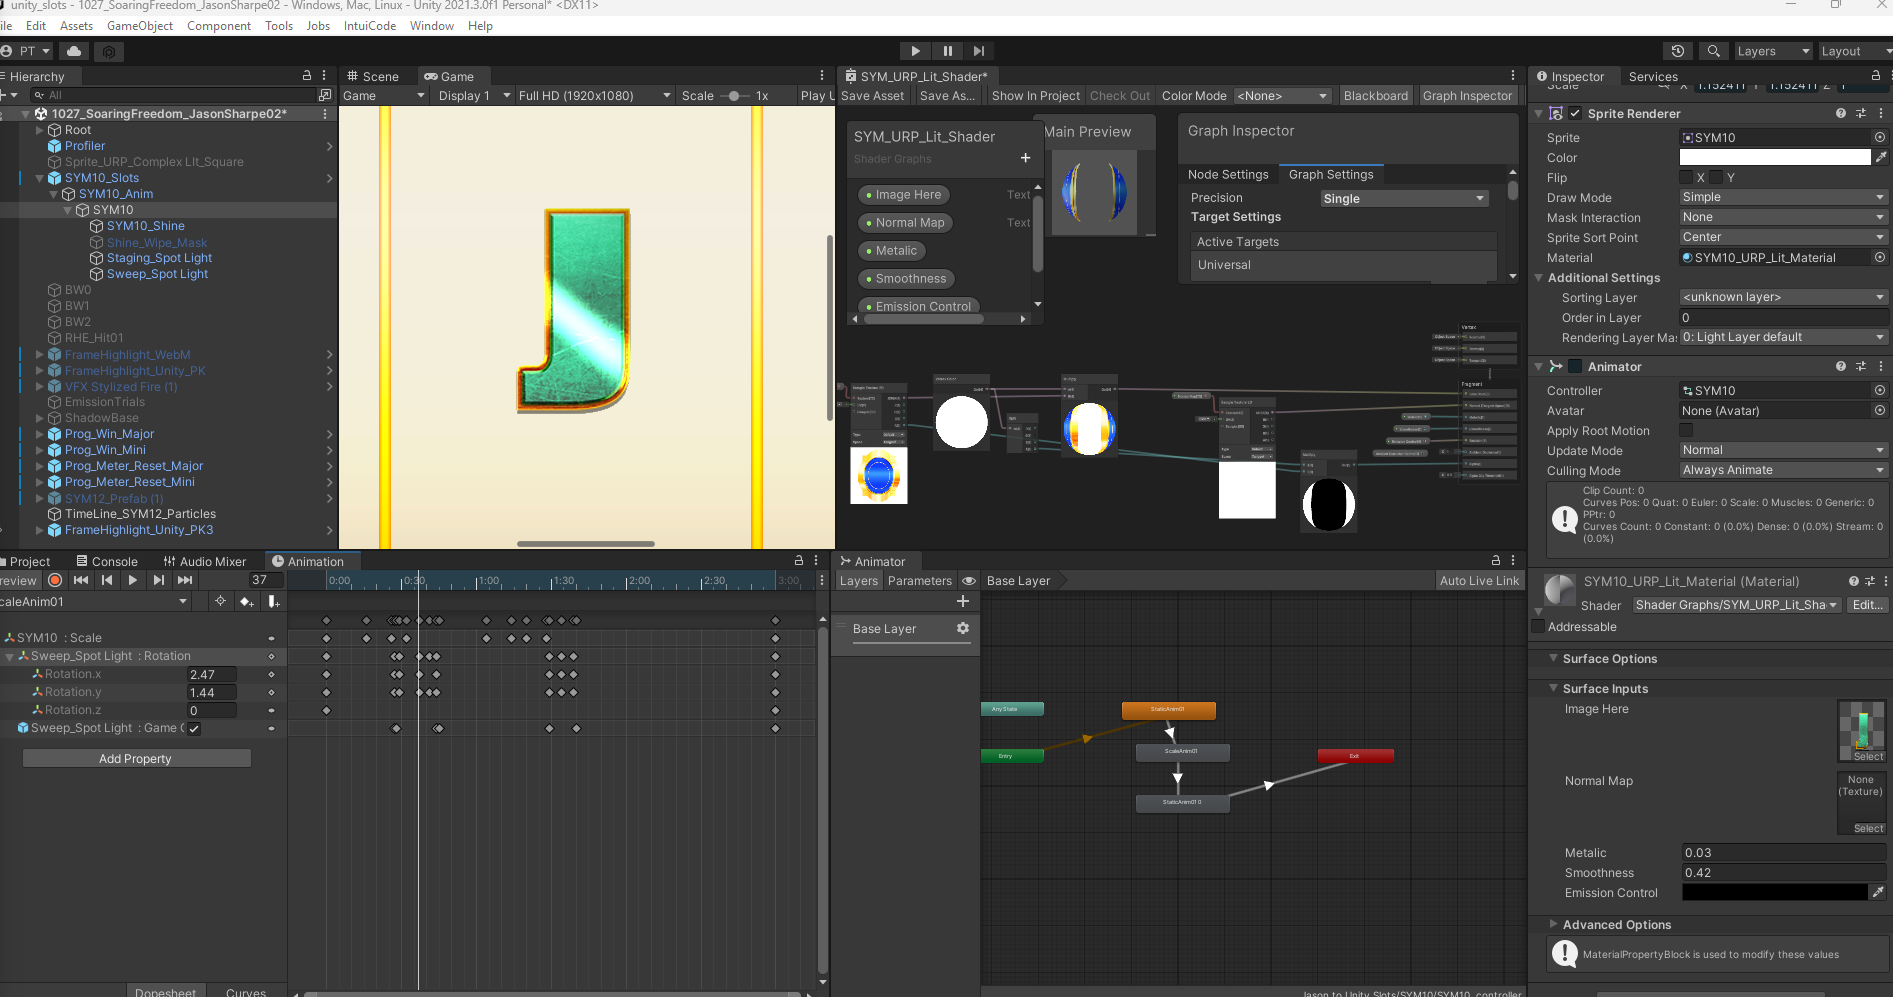
Task: Pick Color with eyedropper in Sprite Renderer
Action: [1881, 157]
